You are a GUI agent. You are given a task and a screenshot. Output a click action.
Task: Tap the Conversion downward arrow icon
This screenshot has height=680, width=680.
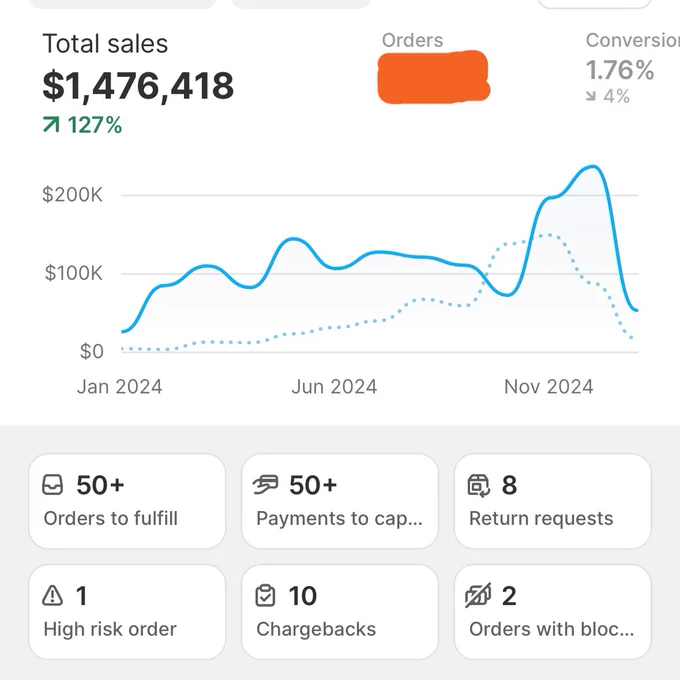tap(591, 96)
